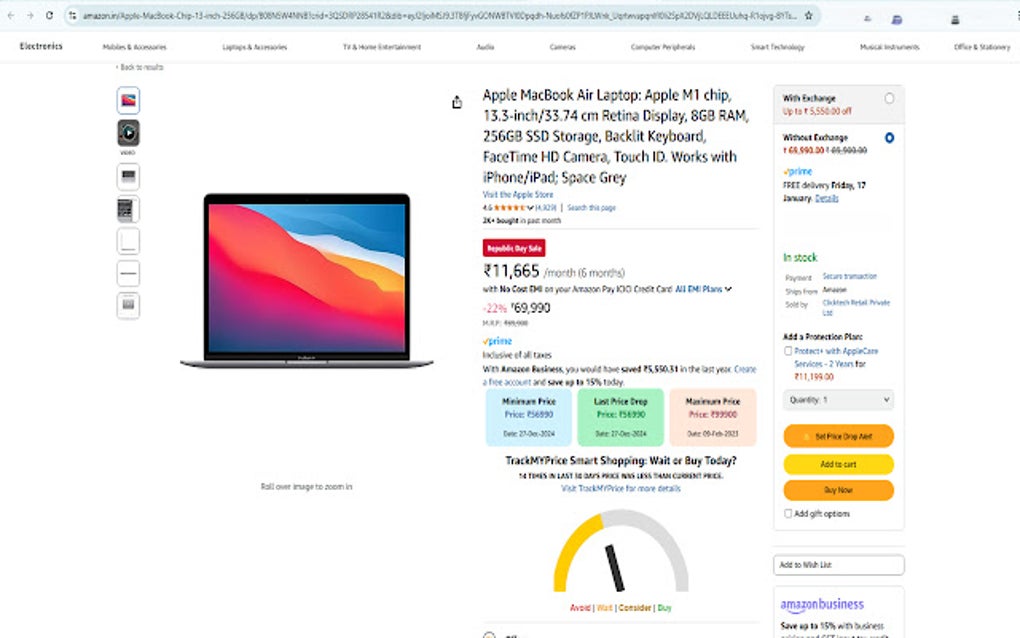The height and width of the screenshot is (638, 1020).
Task: Click the browser reload icon
Action: pos(49,16)
